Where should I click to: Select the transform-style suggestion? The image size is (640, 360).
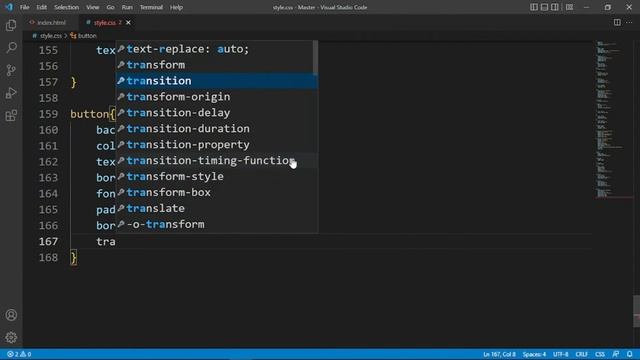217,176
